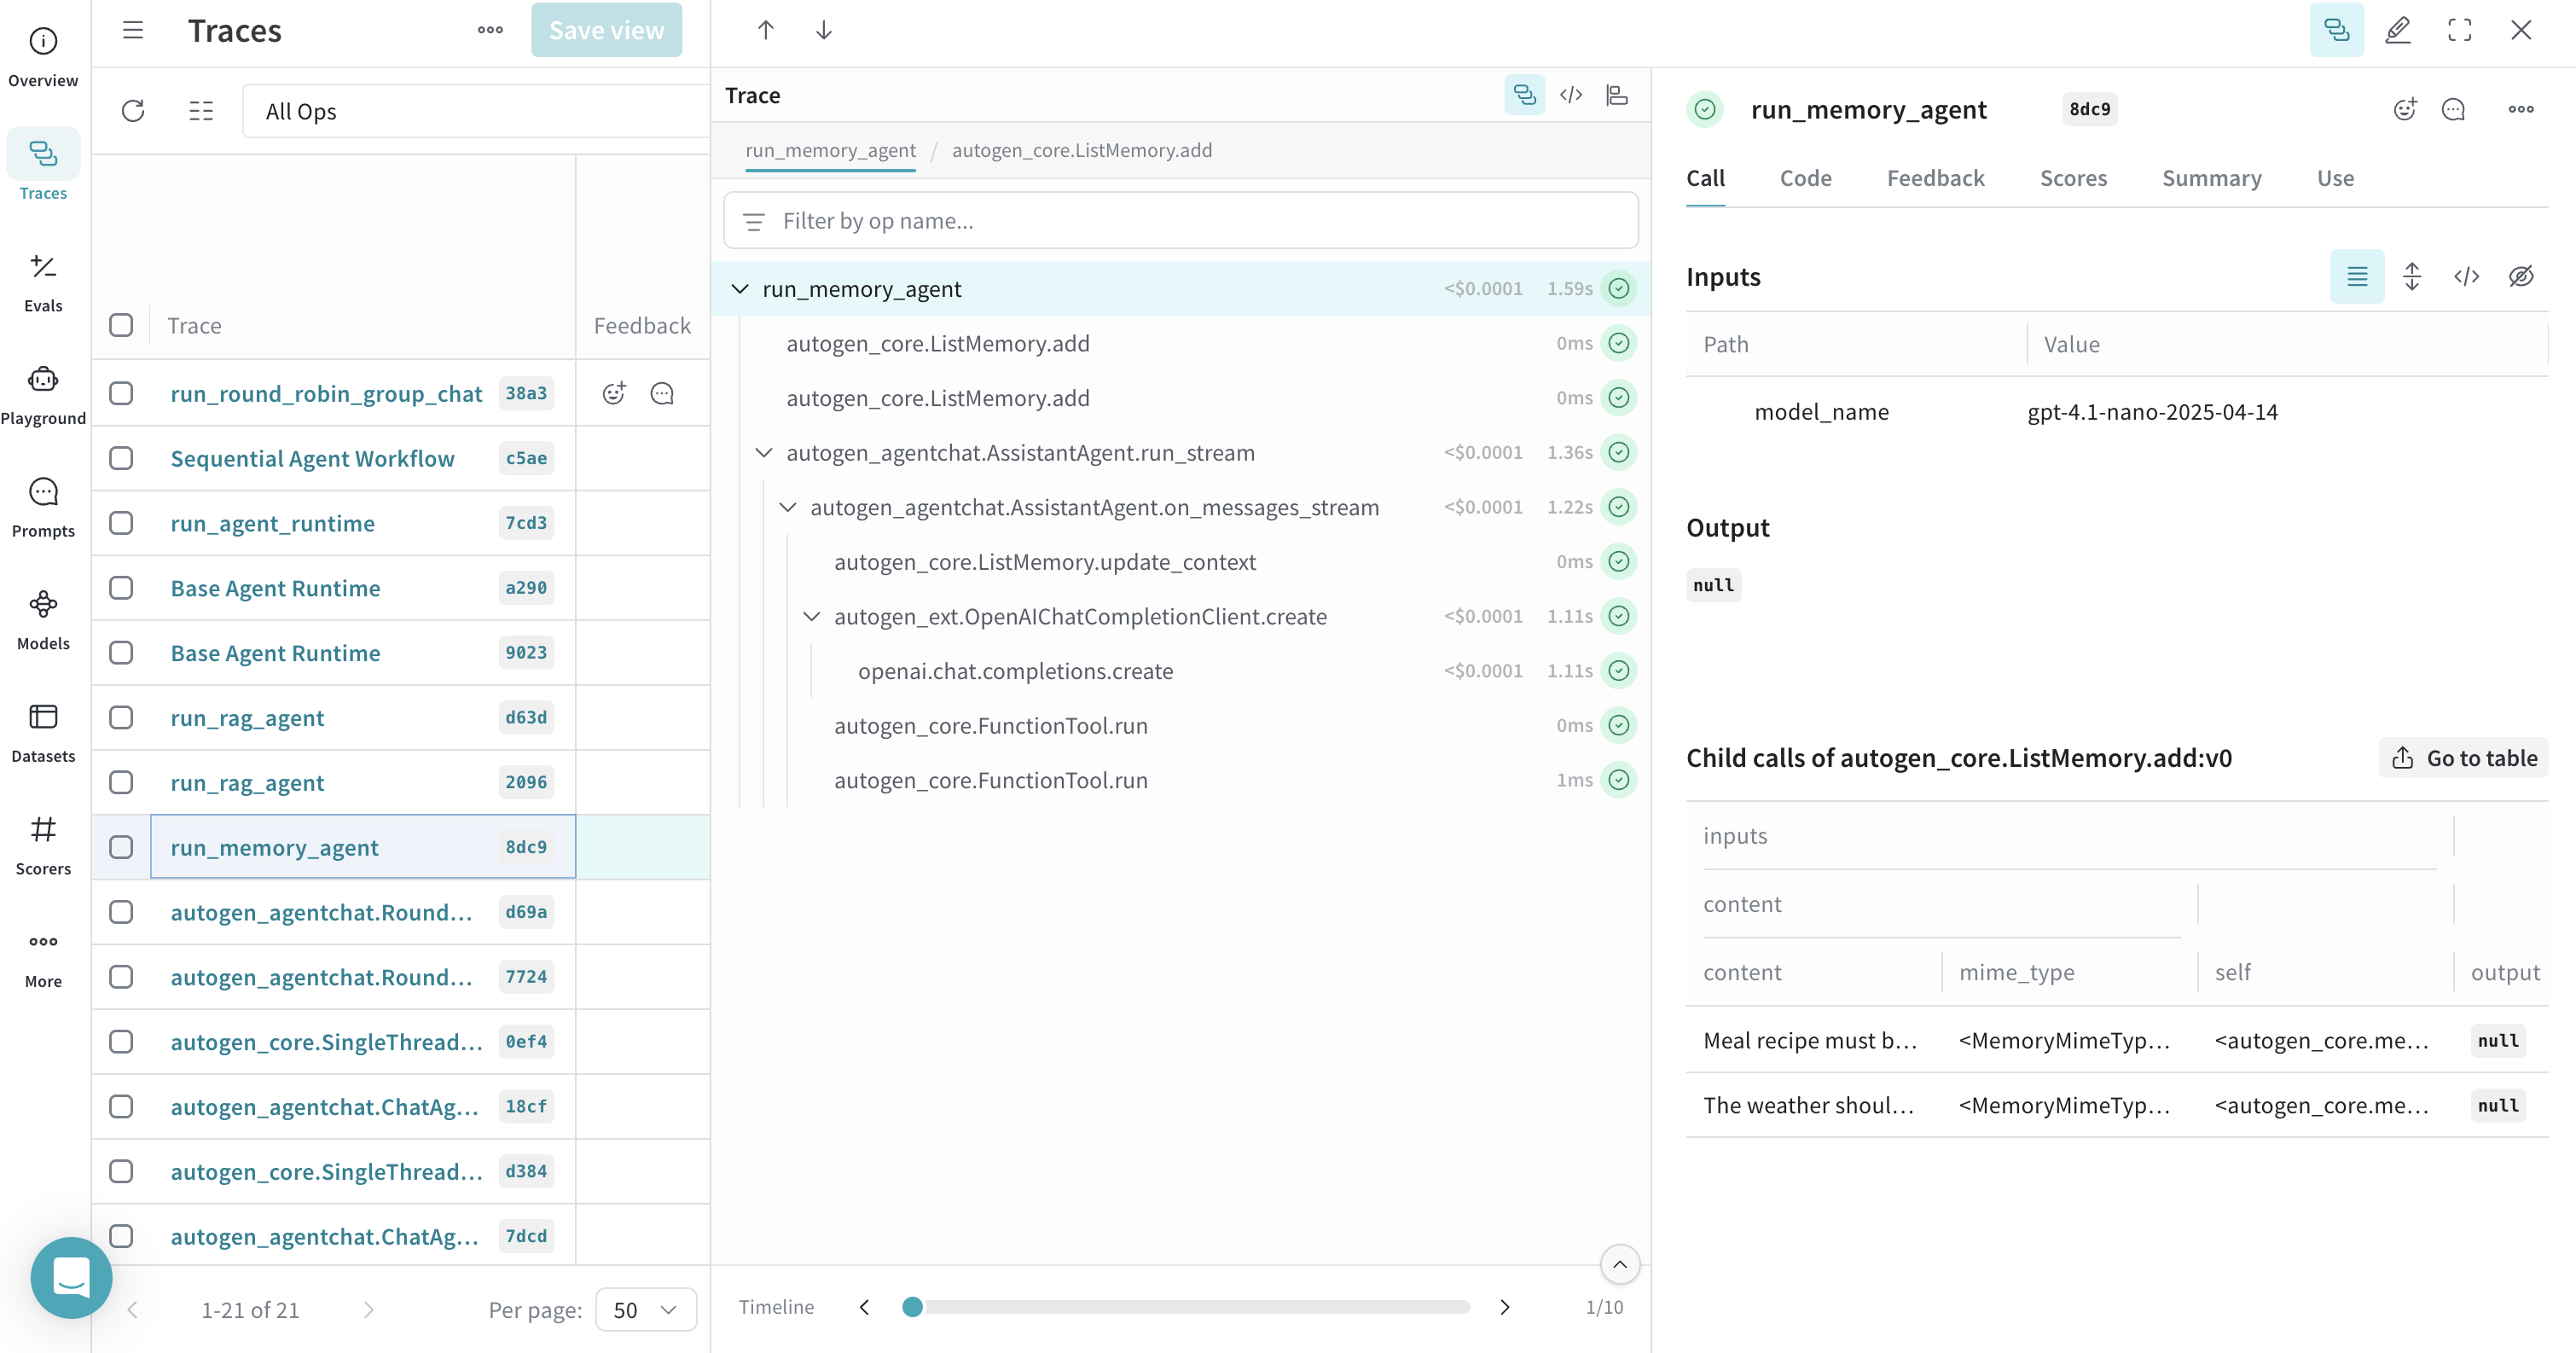Open the support chat bubble icon

point(71,1277)
